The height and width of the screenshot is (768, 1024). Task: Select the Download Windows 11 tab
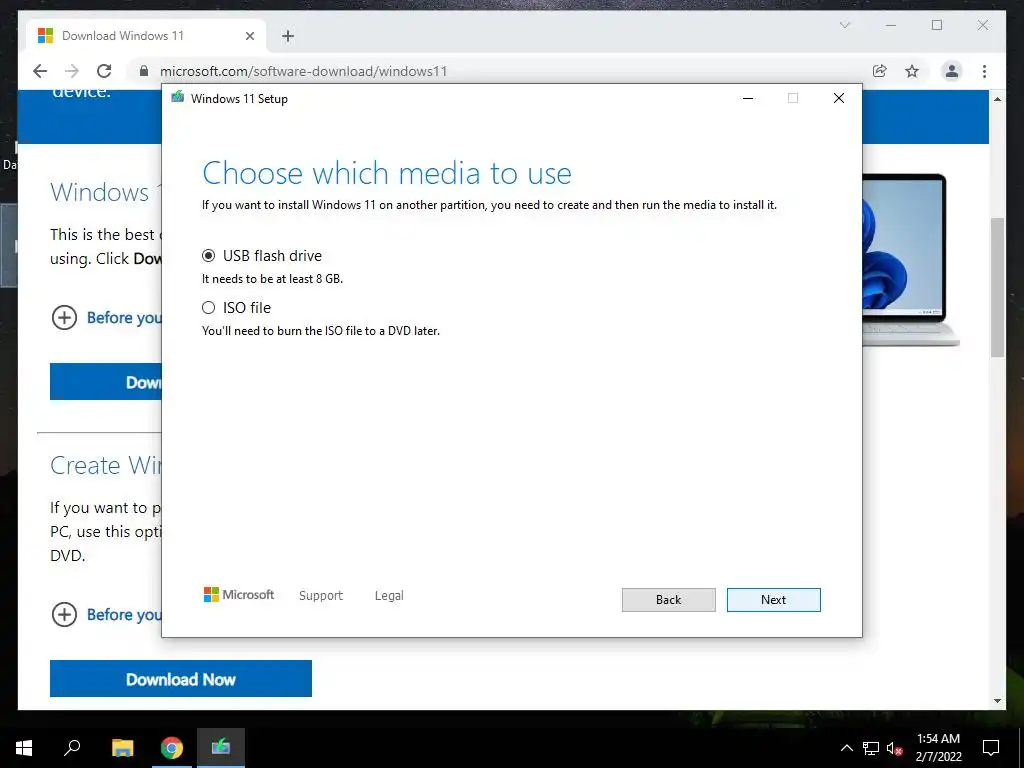point(146,36)
